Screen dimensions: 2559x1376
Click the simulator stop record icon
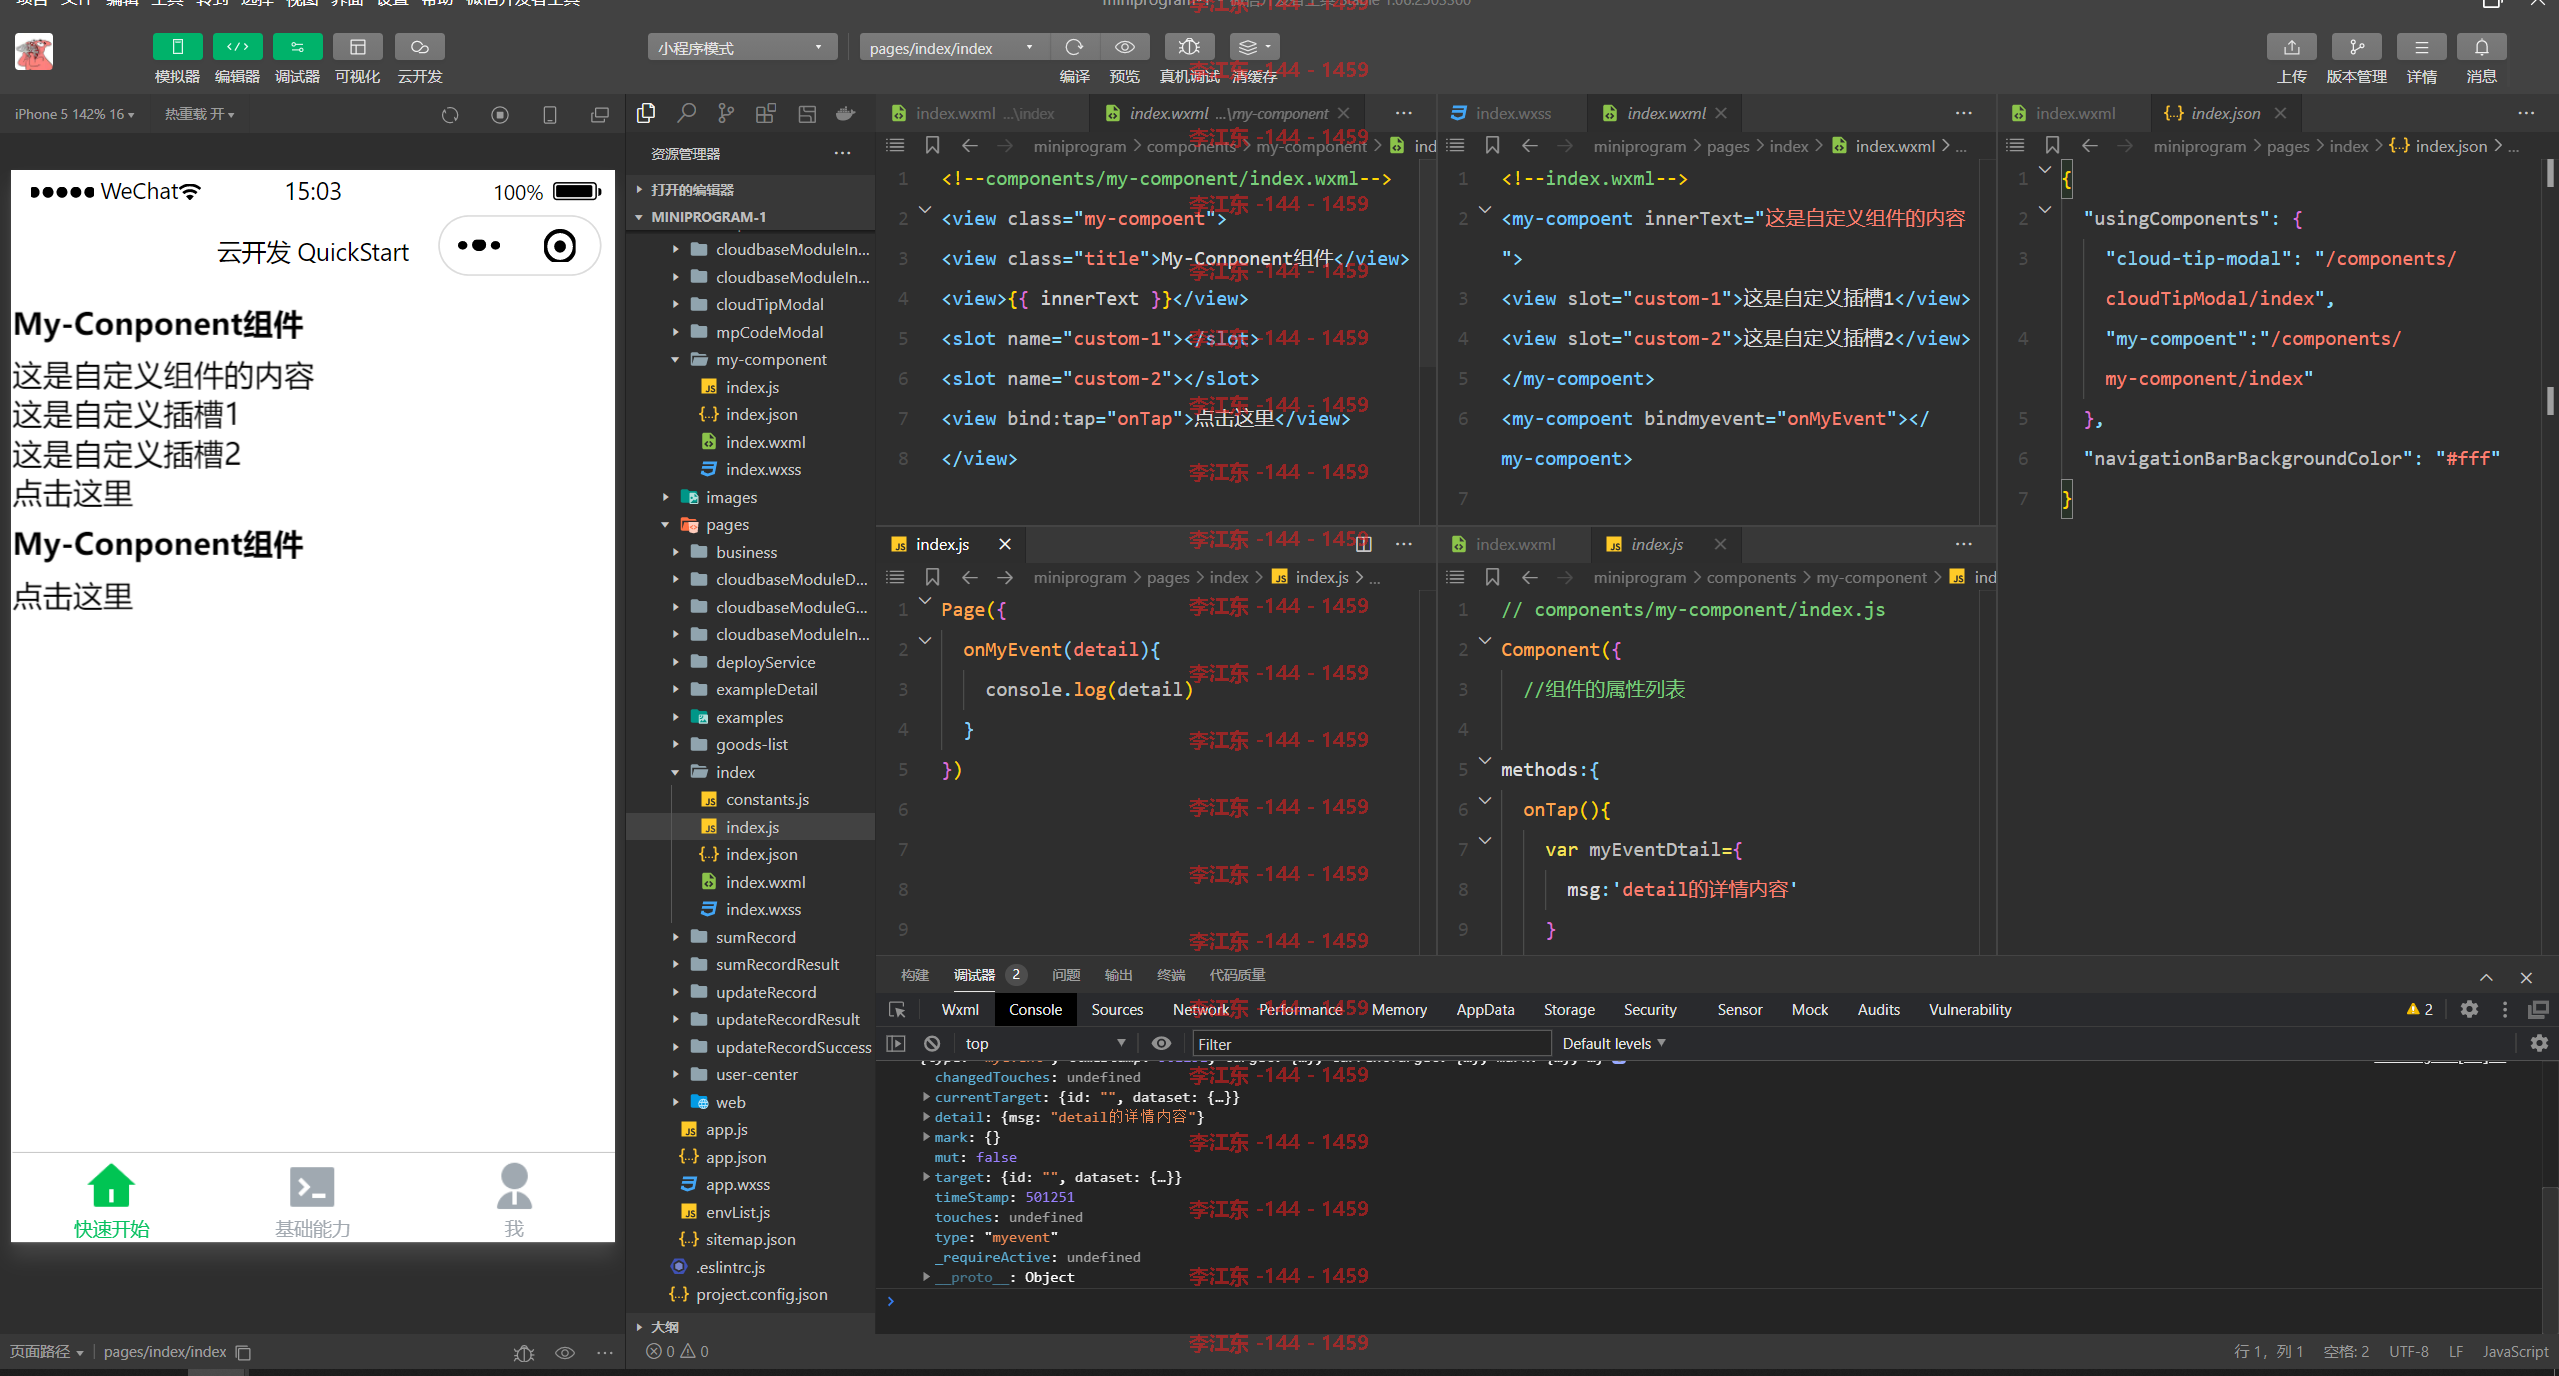pyautogui.click(x=500, y=115)
